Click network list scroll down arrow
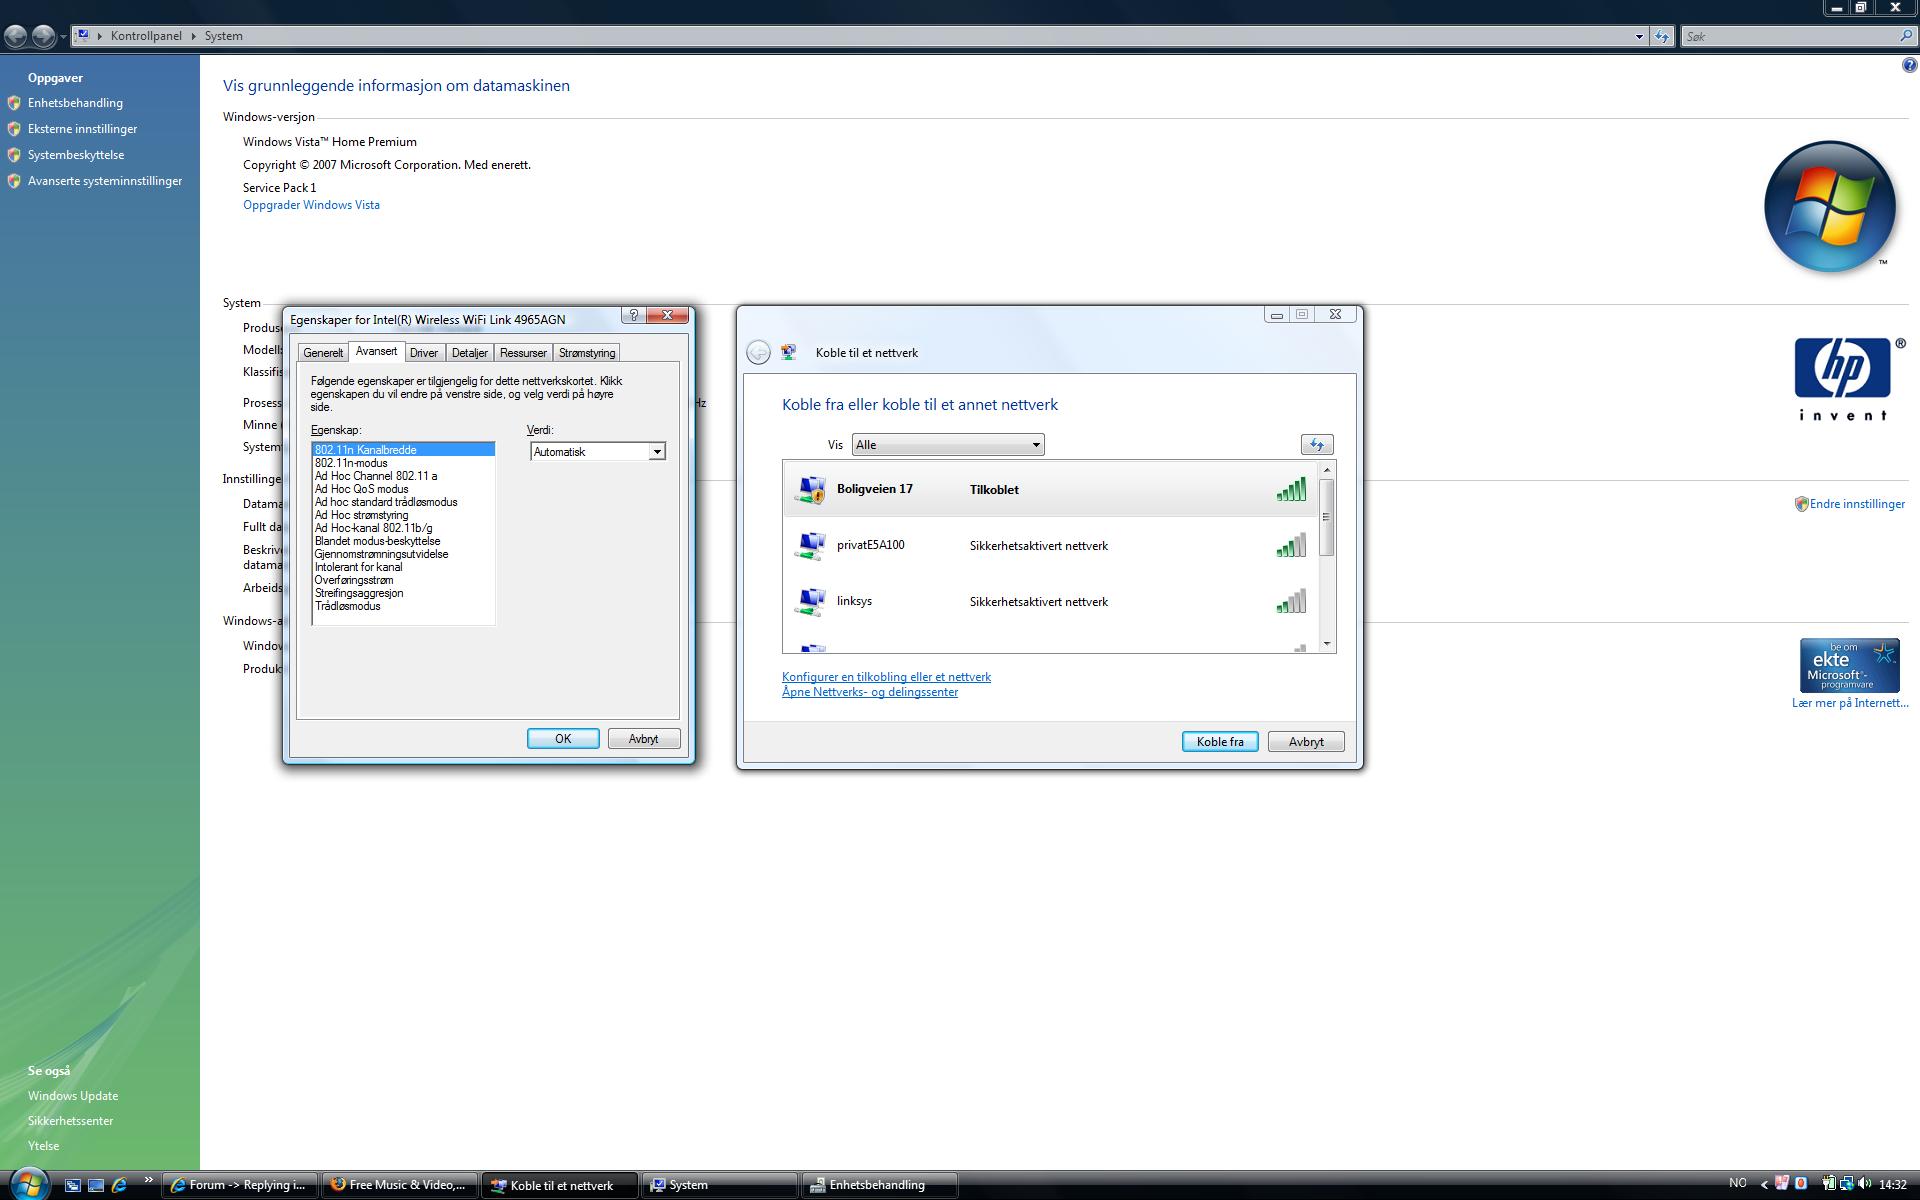This screenshot has width=1920, height=1200. click(1327, 644)
